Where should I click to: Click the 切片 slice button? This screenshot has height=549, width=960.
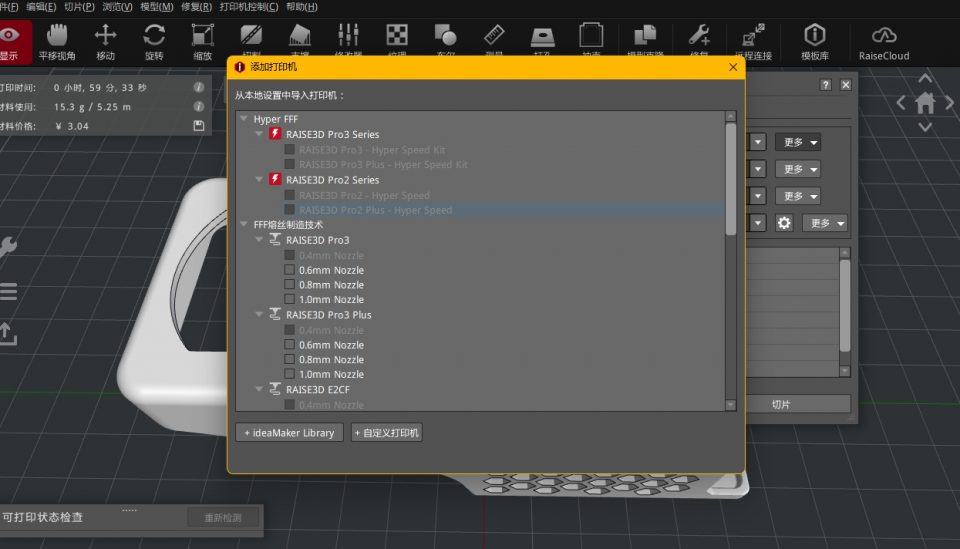tap(781, 404)
